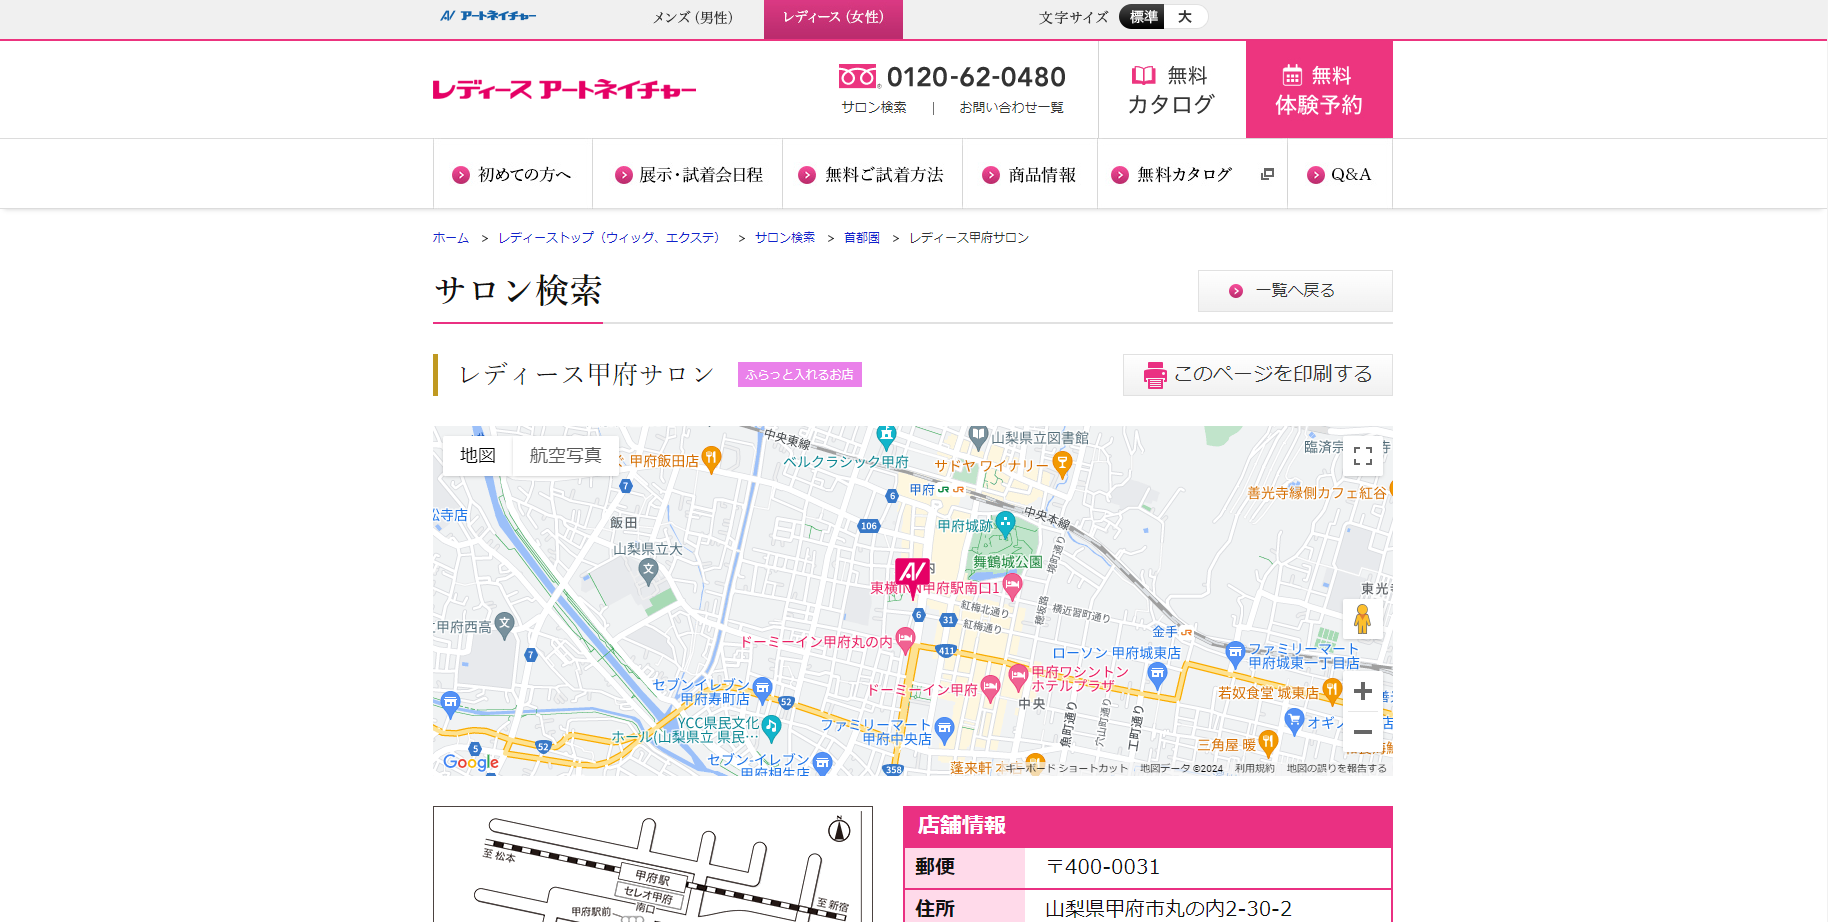This screenshot has height=922, width=1828.
Task: Open 商品情報 menu item
Action: coord(1030,174)
